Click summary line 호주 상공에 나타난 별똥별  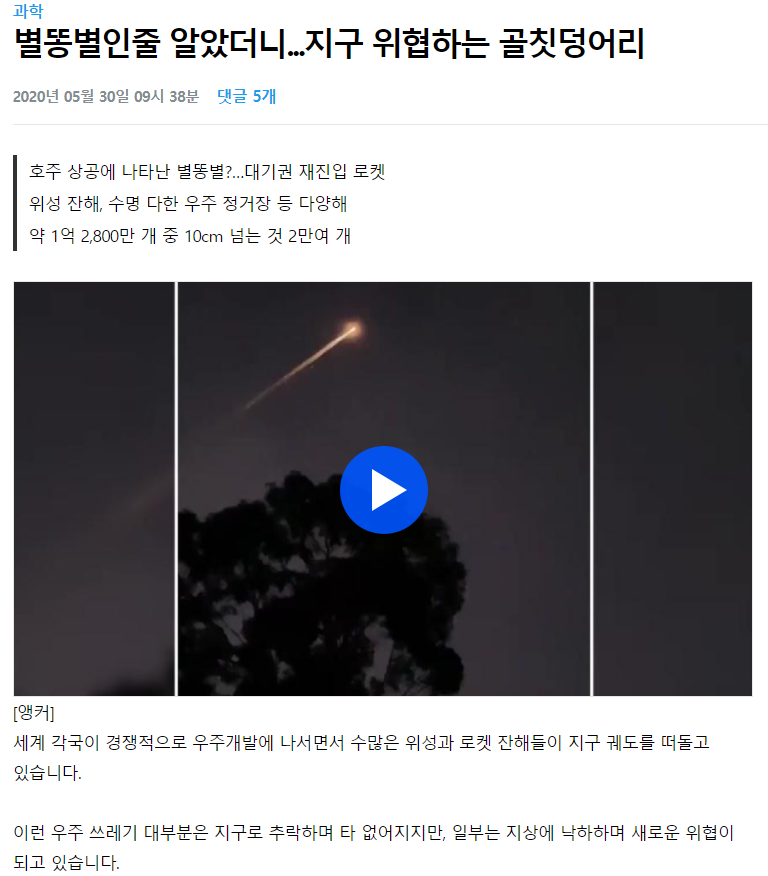pyautogui.click(x=207, y=171)
